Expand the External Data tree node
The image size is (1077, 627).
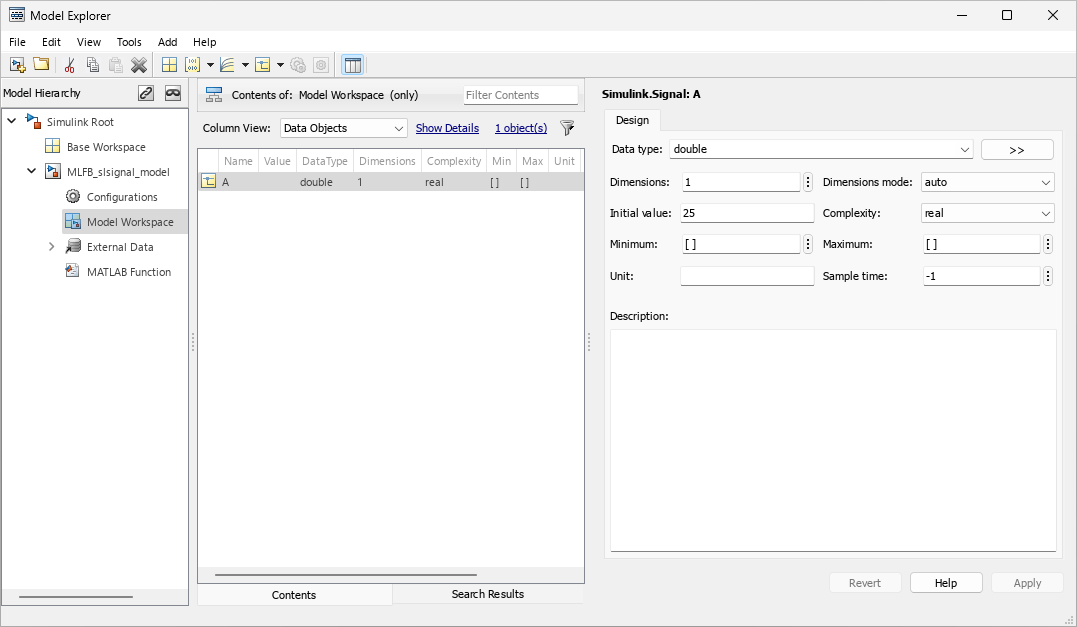[x=52, y=247]
